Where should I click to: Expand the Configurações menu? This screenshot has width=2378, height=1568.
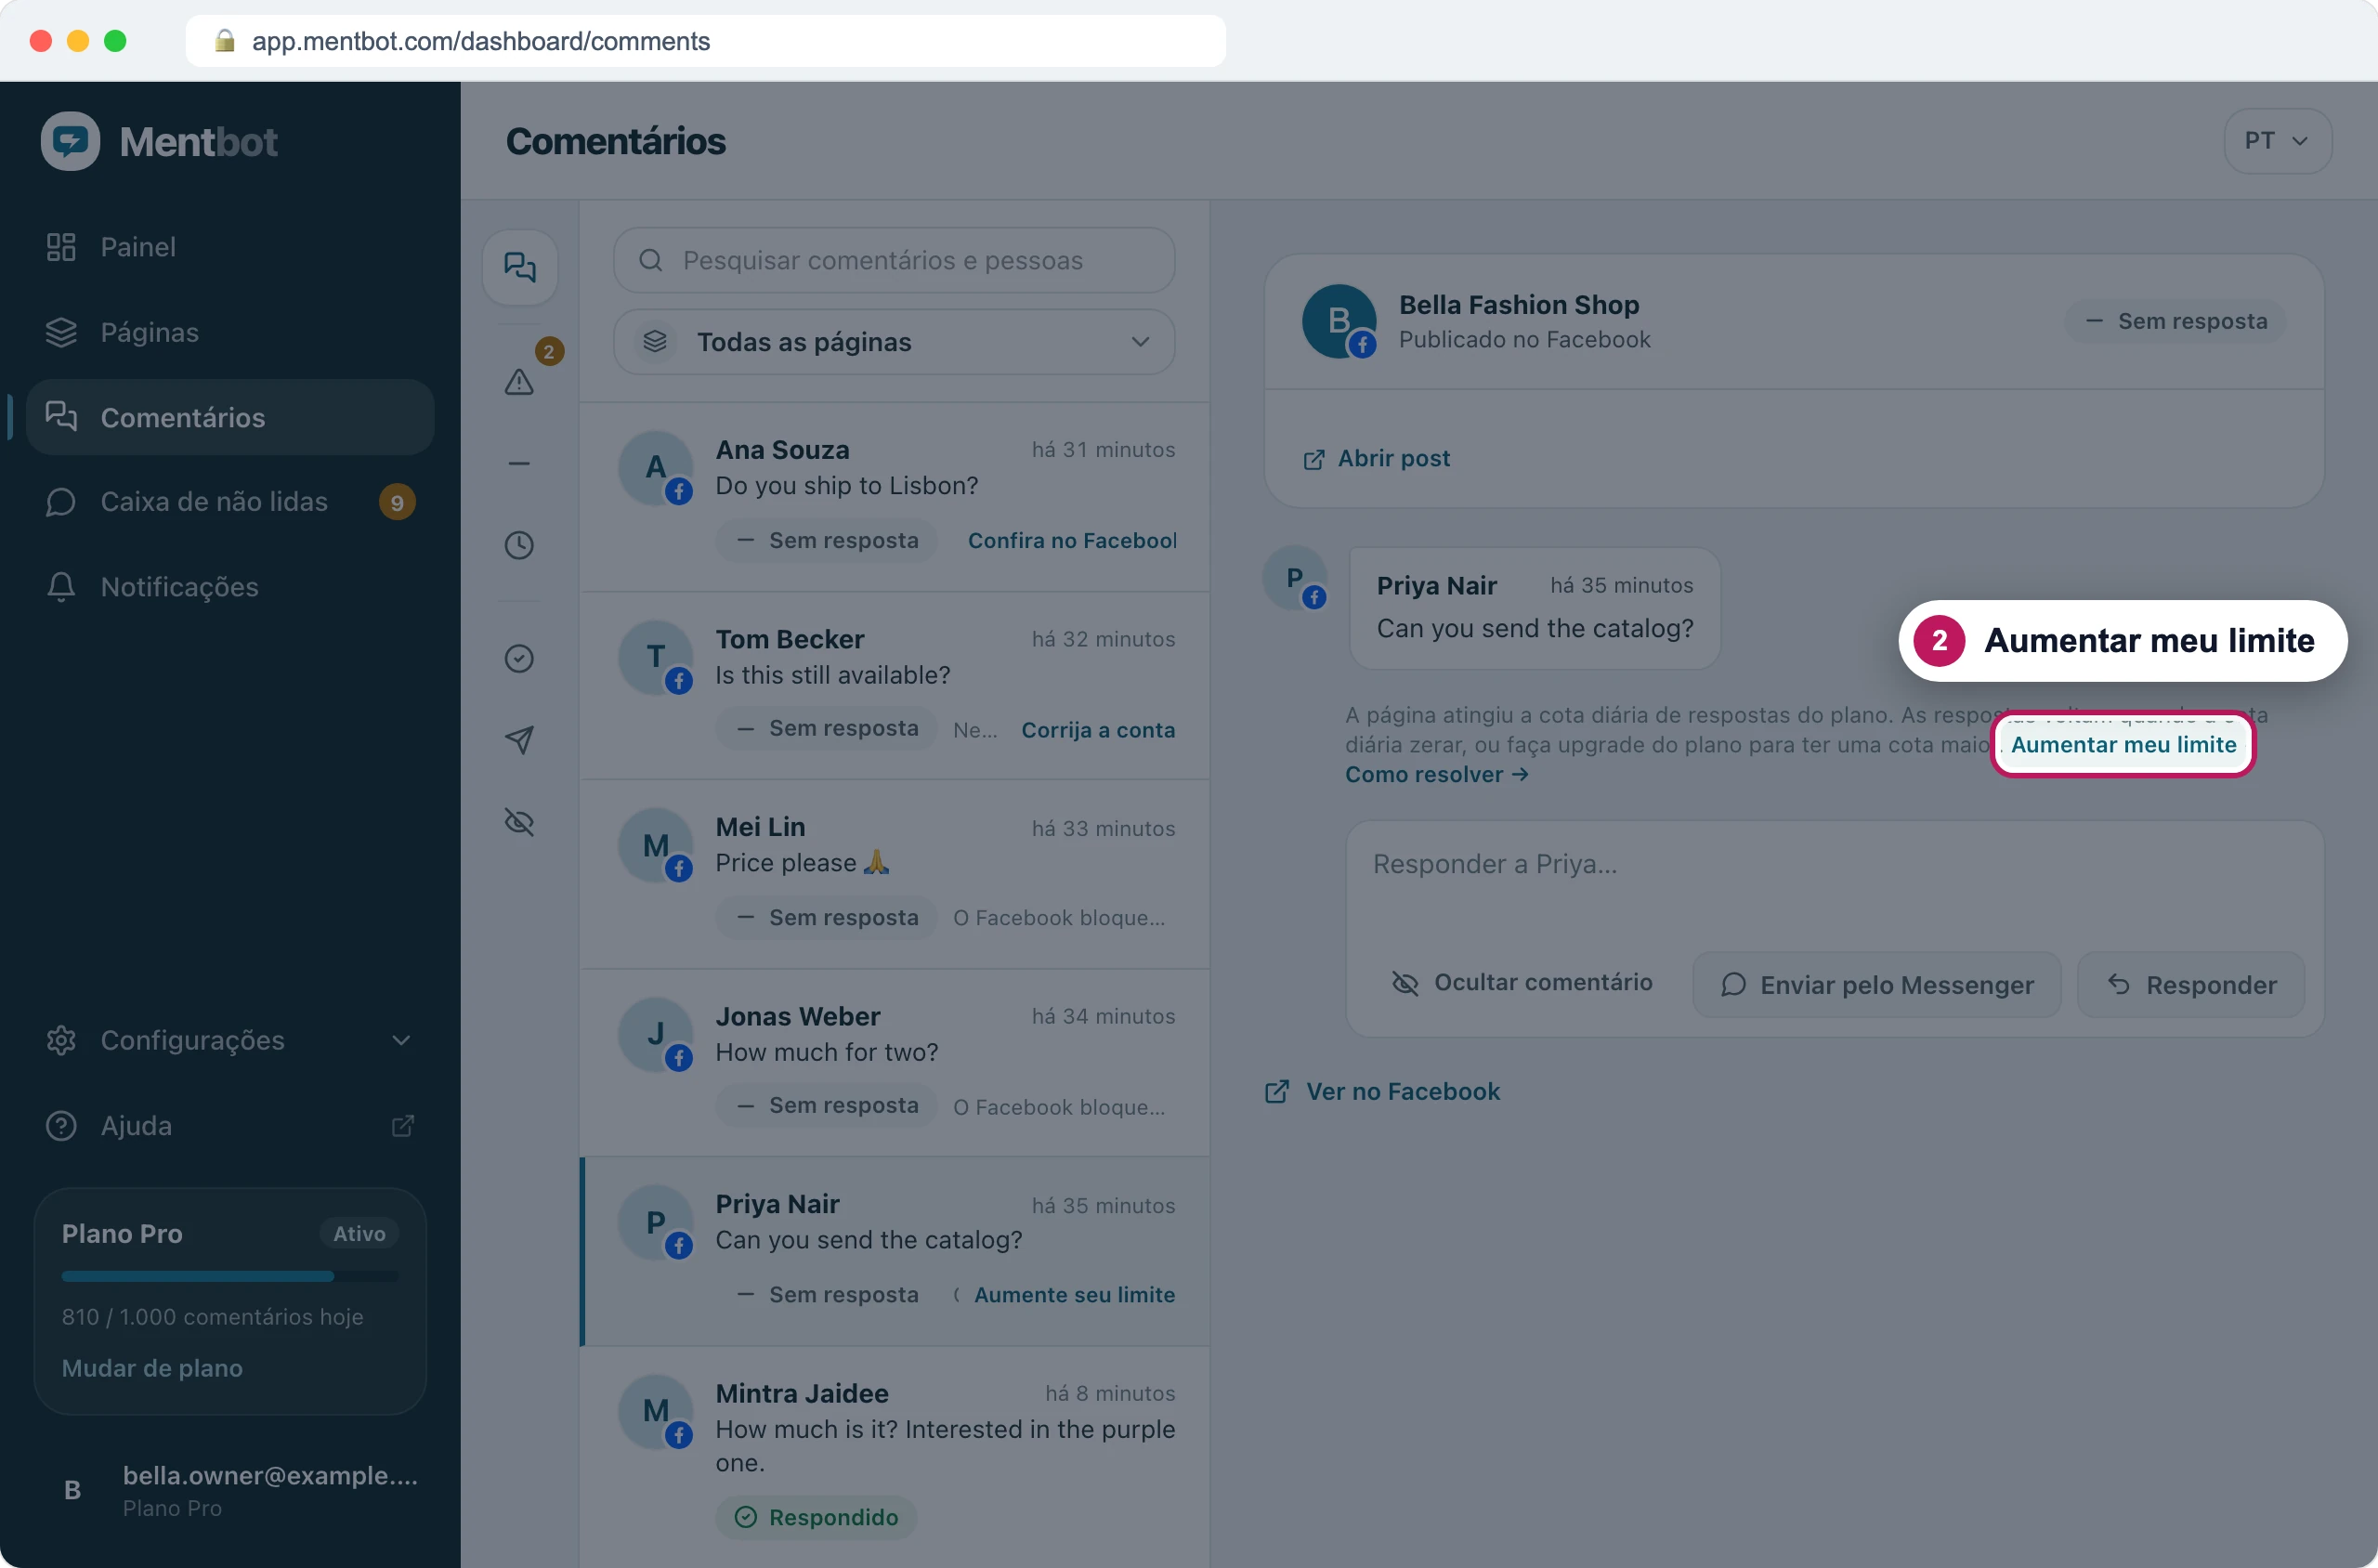tap(230, 1041)
